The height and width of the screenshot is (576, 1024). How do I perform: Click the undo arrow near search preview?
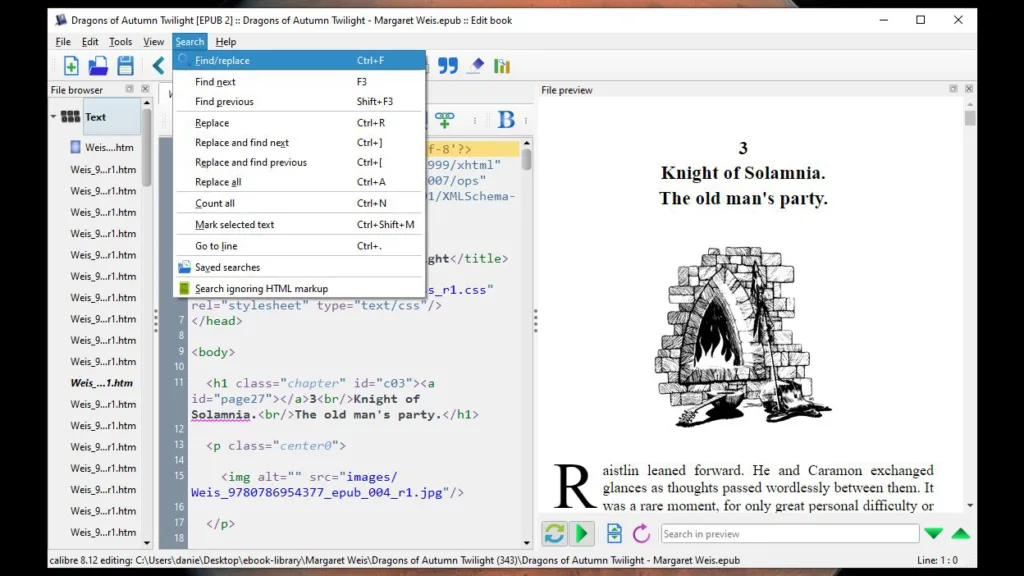coord(641,533)
